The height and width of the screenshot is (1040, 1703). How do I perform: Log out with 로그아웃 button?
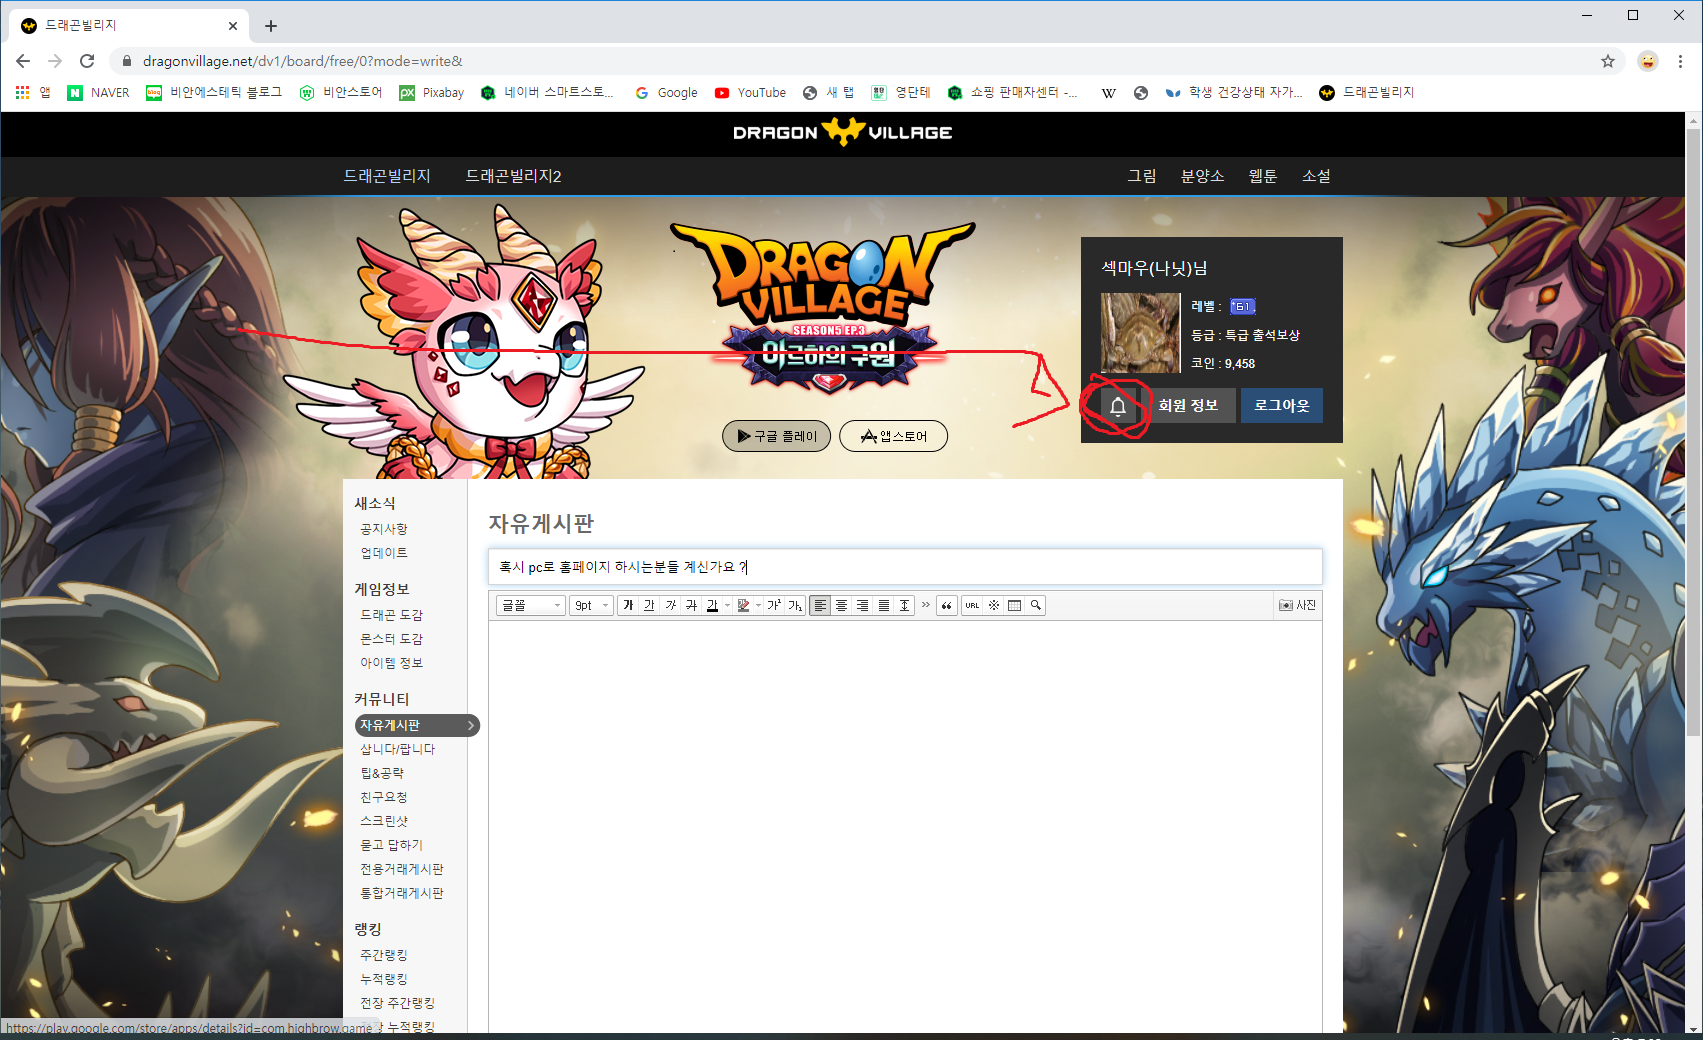[x=1282, y=405]
